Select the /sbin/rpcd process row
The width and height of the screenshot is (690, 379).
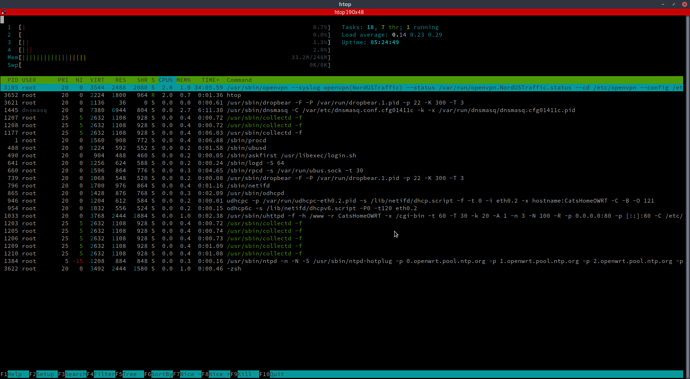click(341, 170)
